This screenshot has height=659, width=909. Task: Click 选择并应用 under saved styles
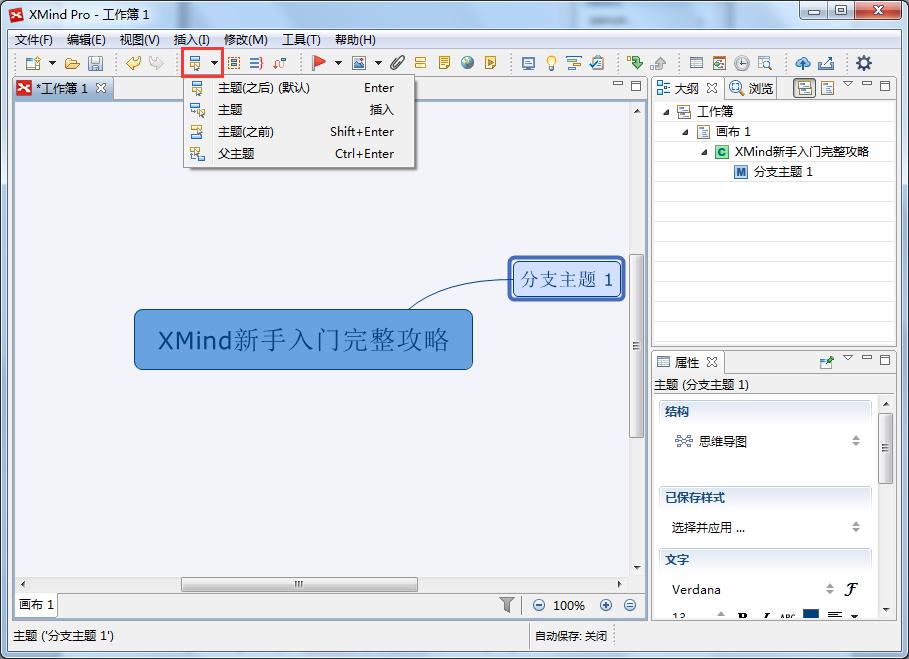click(705, 524)
